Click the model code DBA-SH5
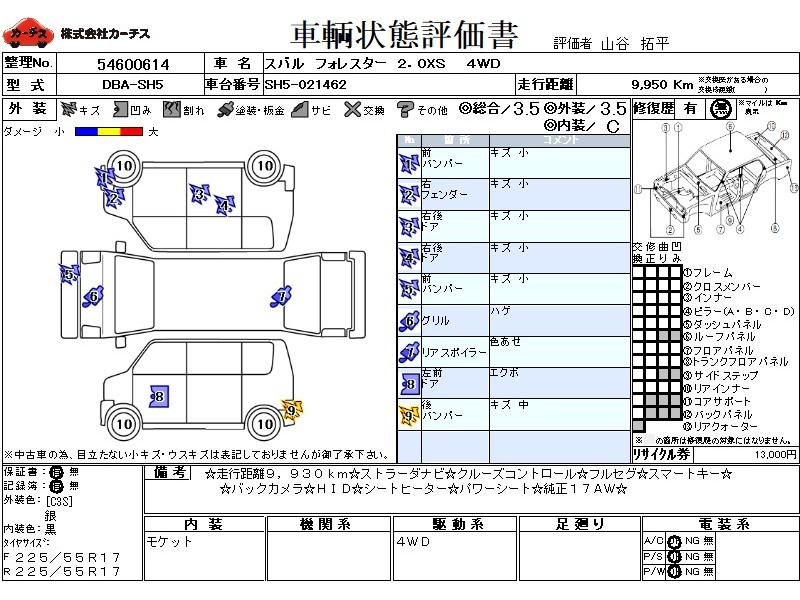Image resolution: width=800 pixels, height=600 pixels. (x=133, y=85)
